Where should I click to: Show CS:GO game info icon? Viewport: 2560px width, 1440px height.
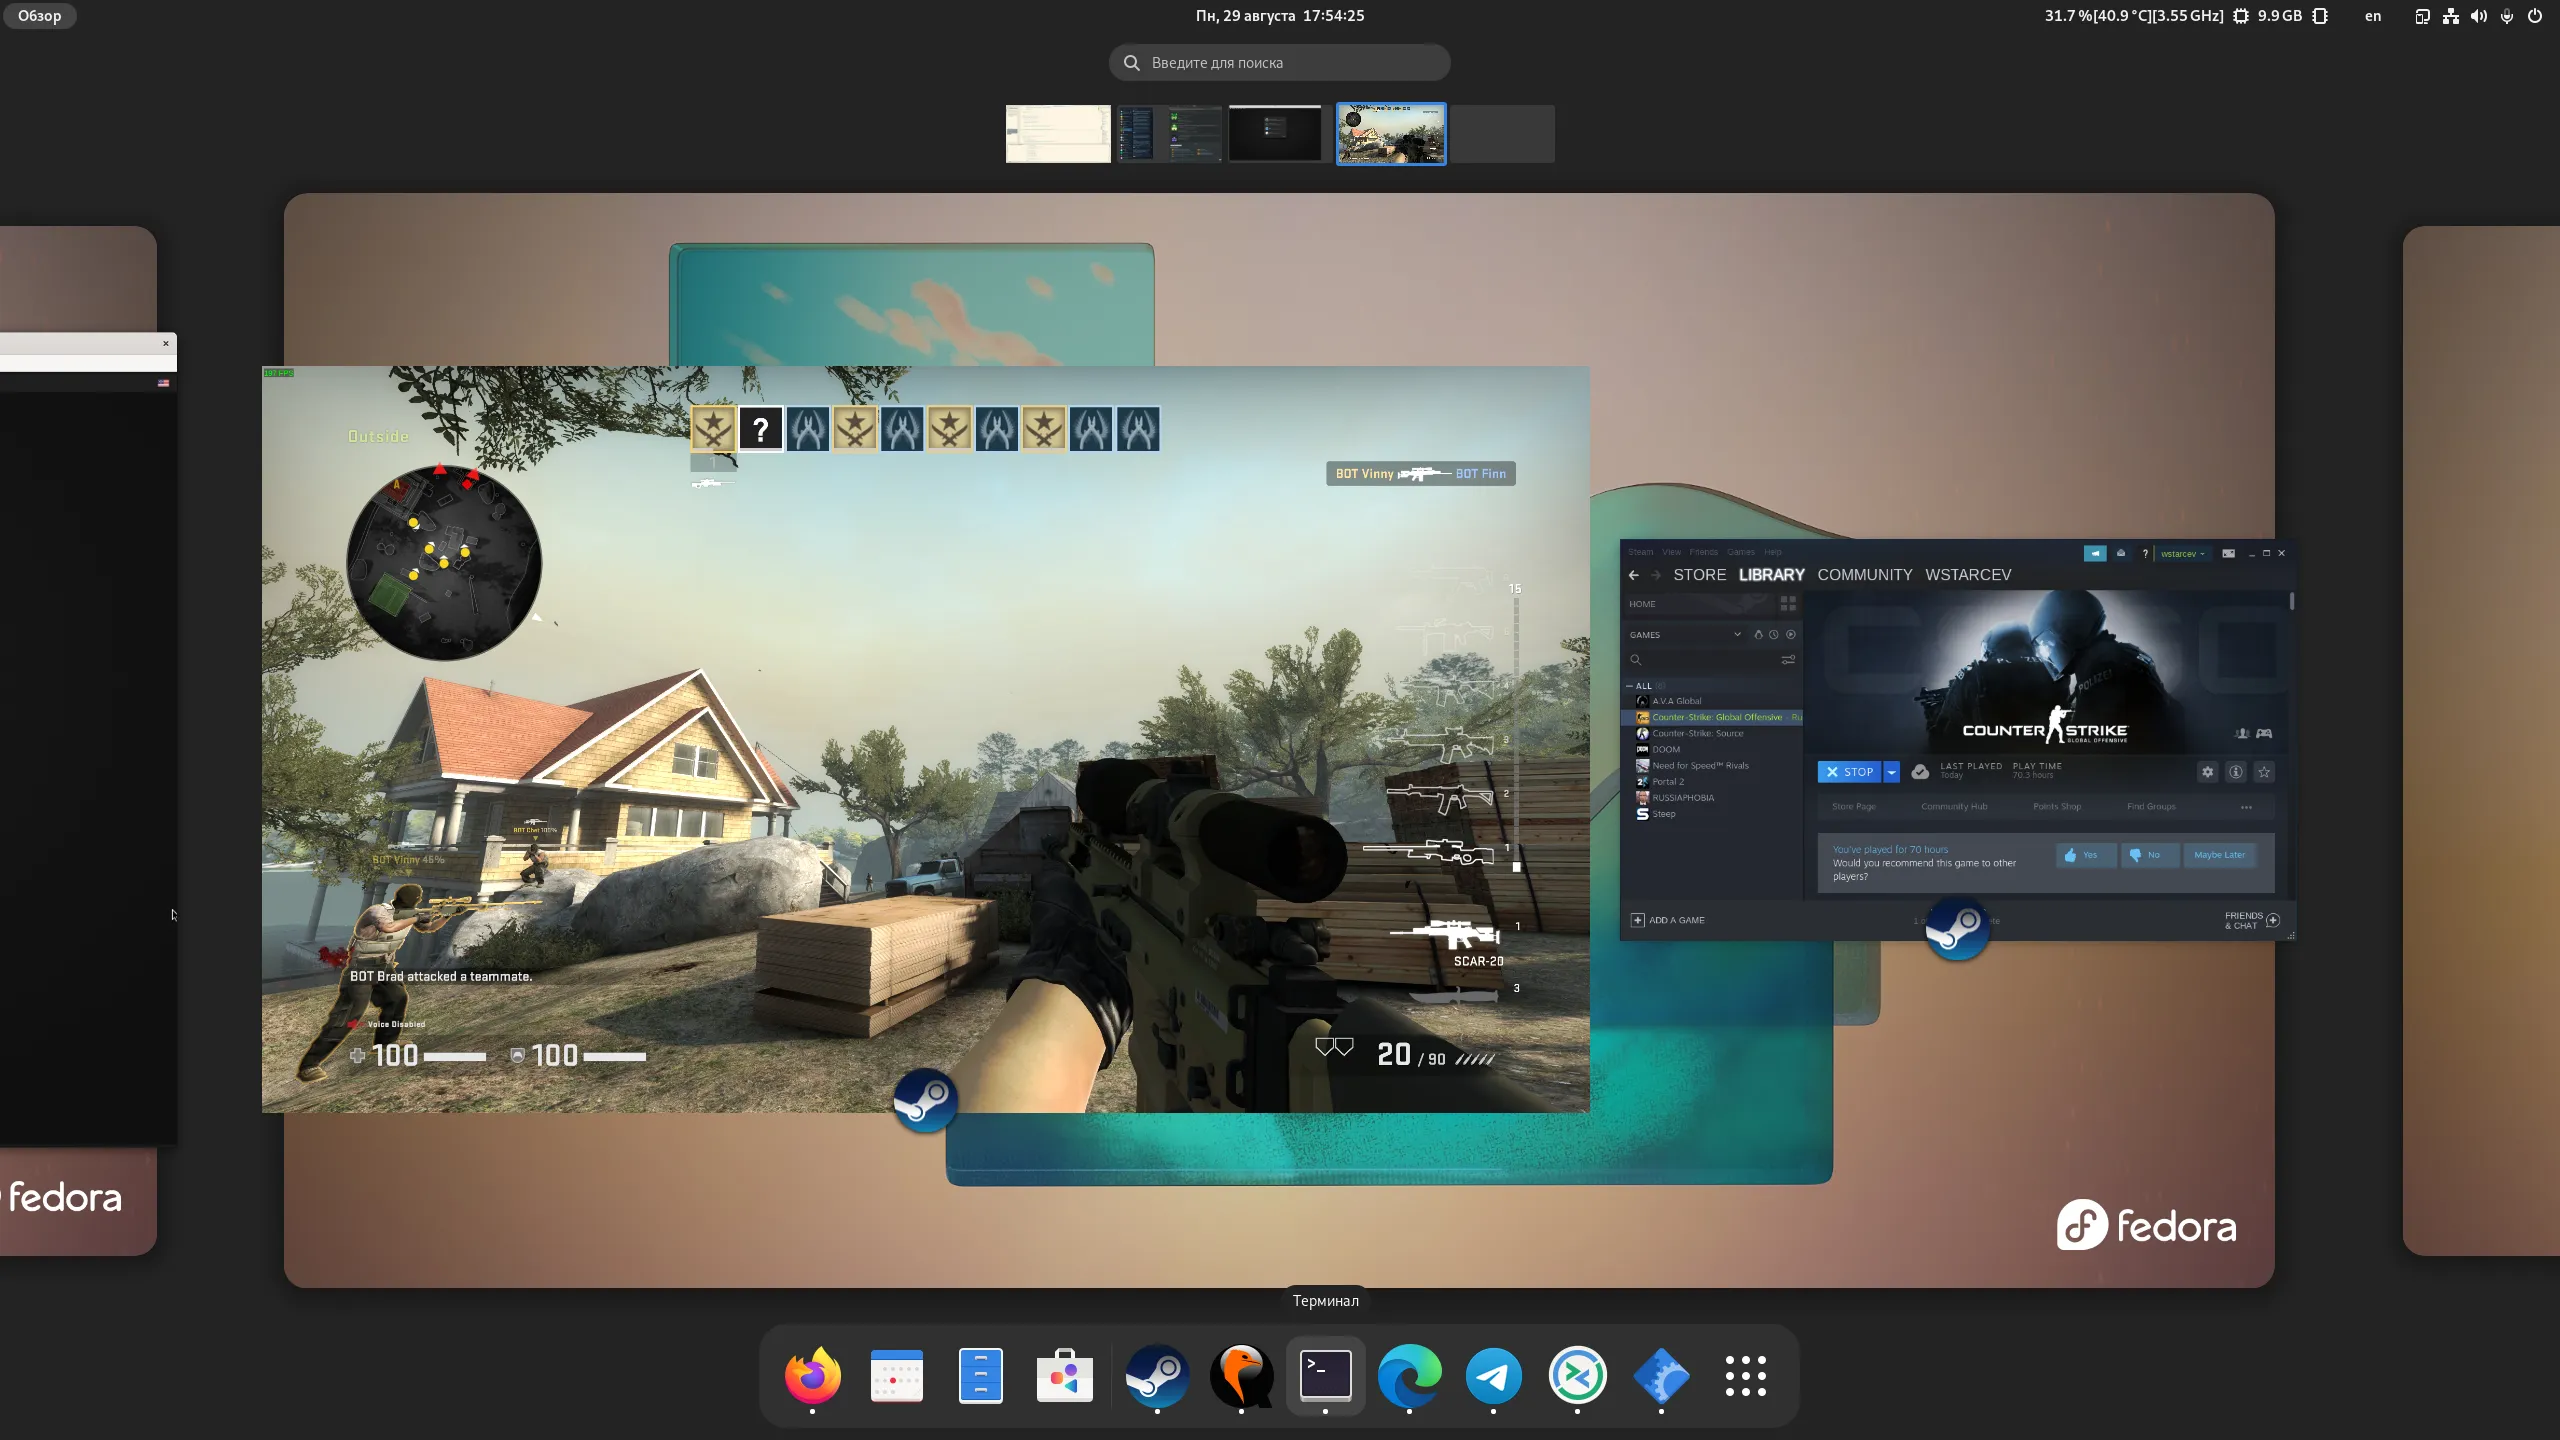(x=2236, y=772)
